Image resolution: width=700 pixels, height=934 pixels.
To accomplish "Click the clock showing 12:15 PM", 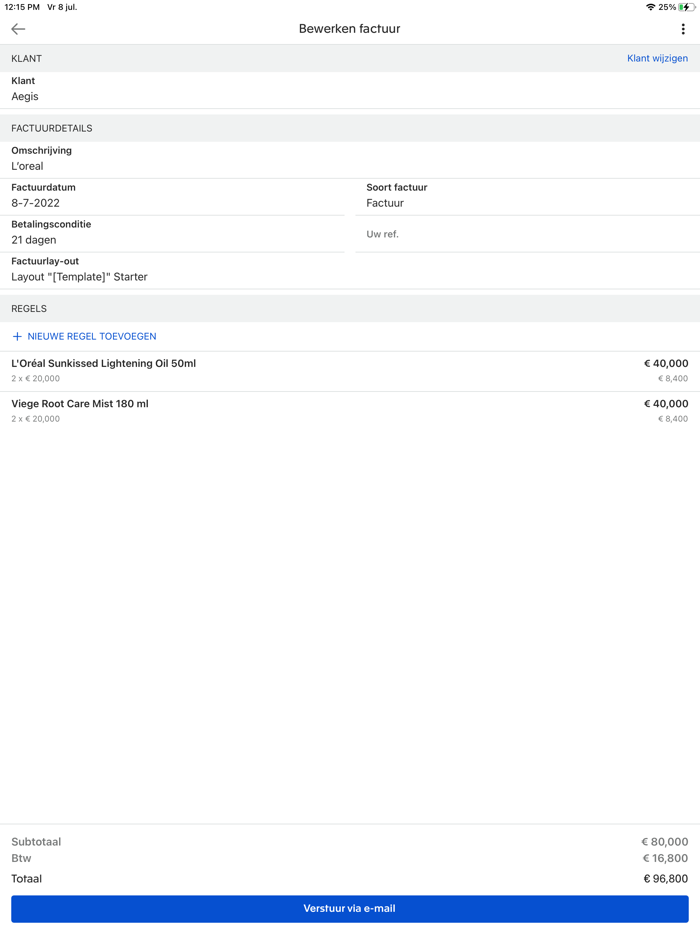I will pos(22,6).
